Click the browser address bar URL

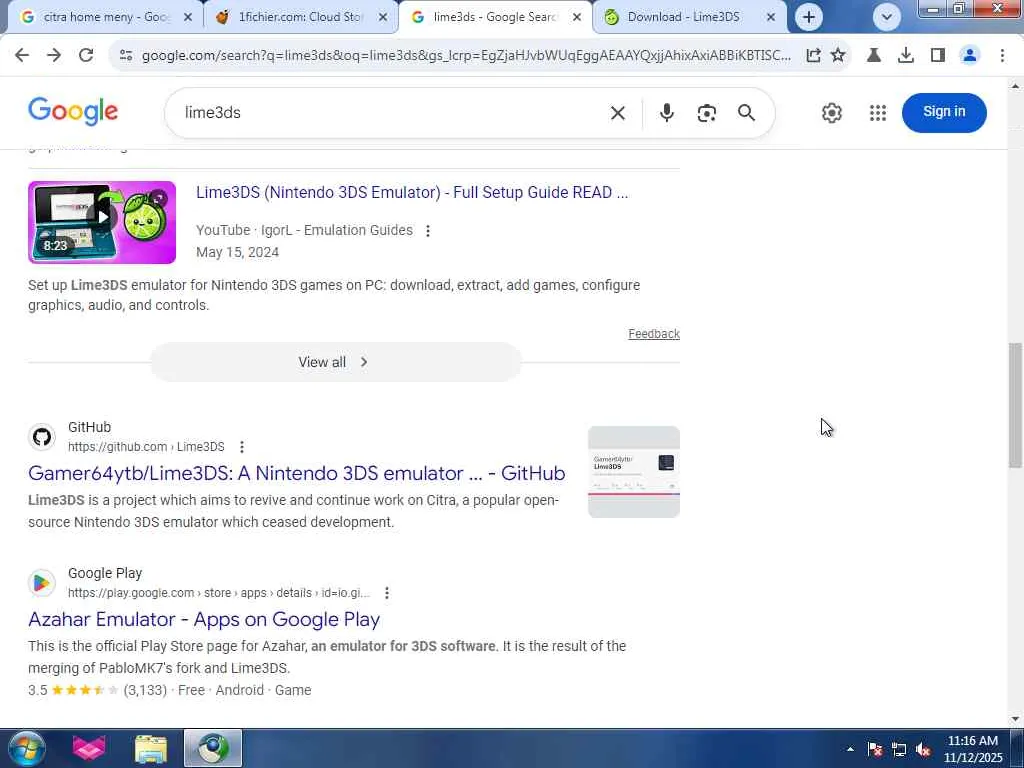466,56
